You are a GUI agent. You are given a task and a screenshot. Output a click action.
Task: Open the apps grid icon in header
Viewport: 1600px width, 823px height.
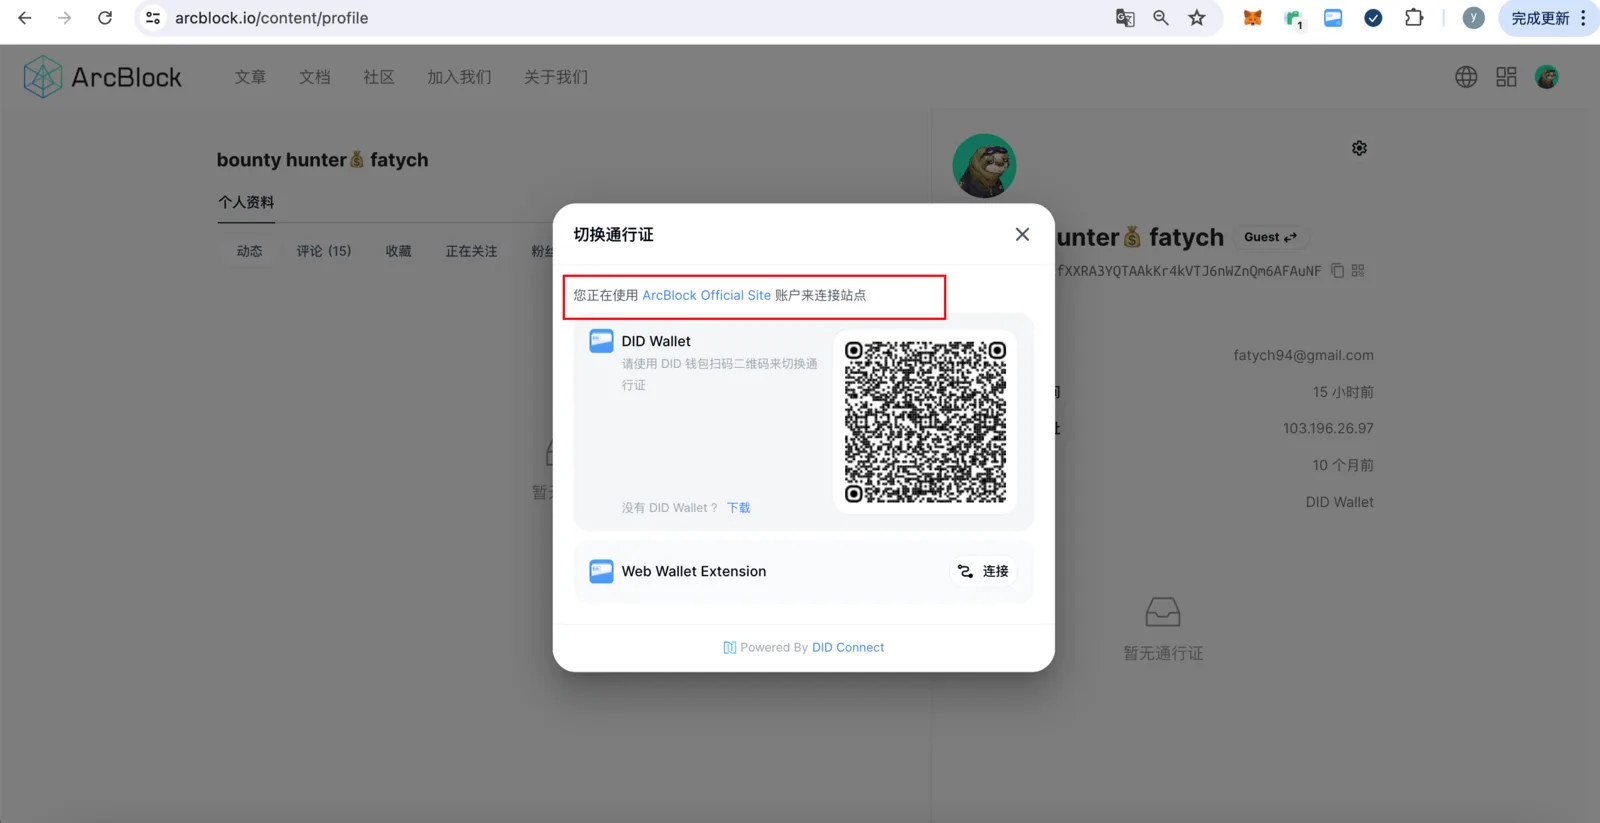[1506, 77]
